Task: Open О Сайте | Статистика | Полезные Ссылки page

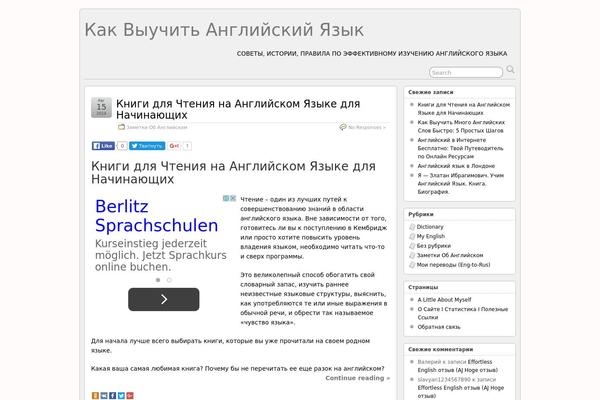Action: click(x=463, y=313)
